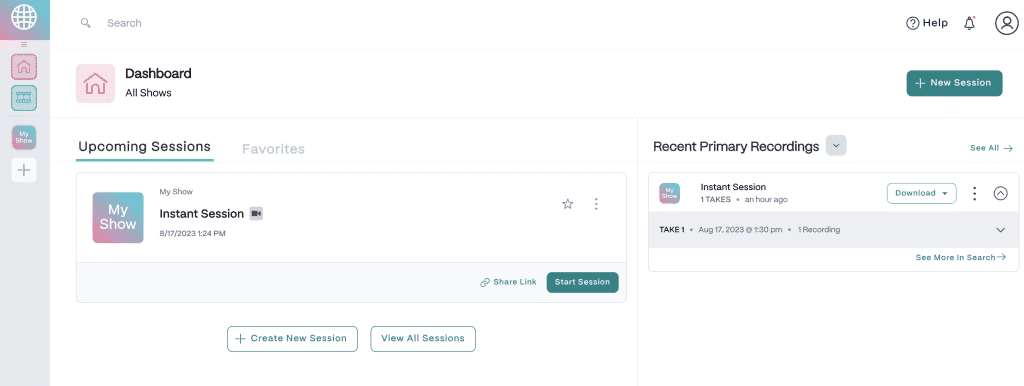Favorite the Instant Session with star
1024x386 pixels.
[x=568, y=204]
